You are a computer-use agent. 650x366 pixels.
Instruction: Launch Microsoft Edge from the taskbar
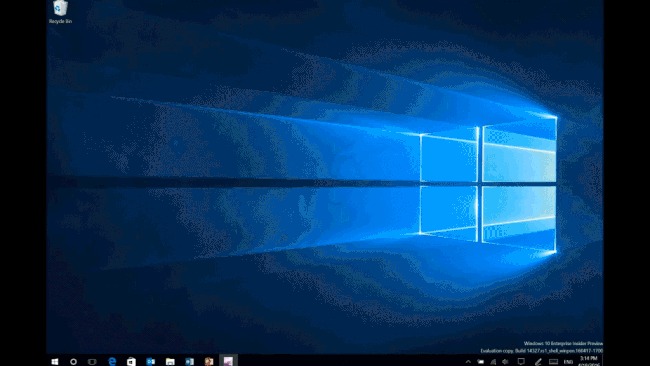coord(112,361)
